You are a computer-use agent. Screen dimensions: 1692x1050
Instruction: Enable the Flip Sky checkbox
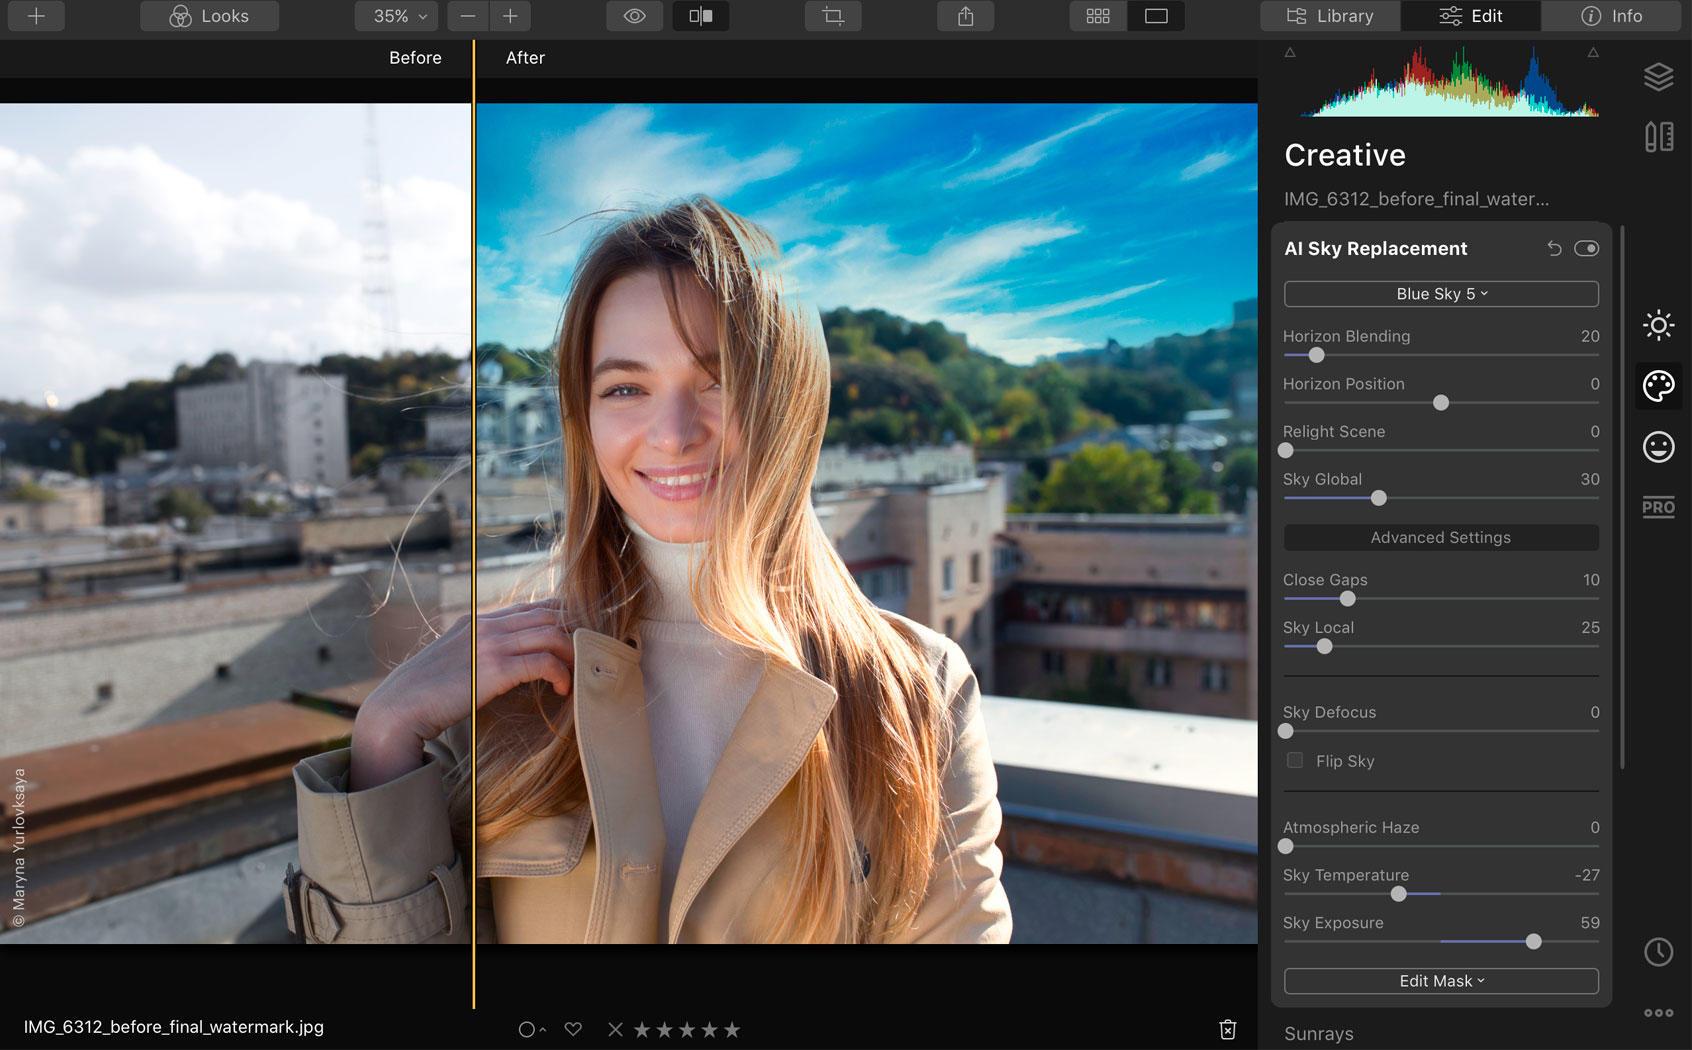pyautogui.click(x=1294, y=760)
